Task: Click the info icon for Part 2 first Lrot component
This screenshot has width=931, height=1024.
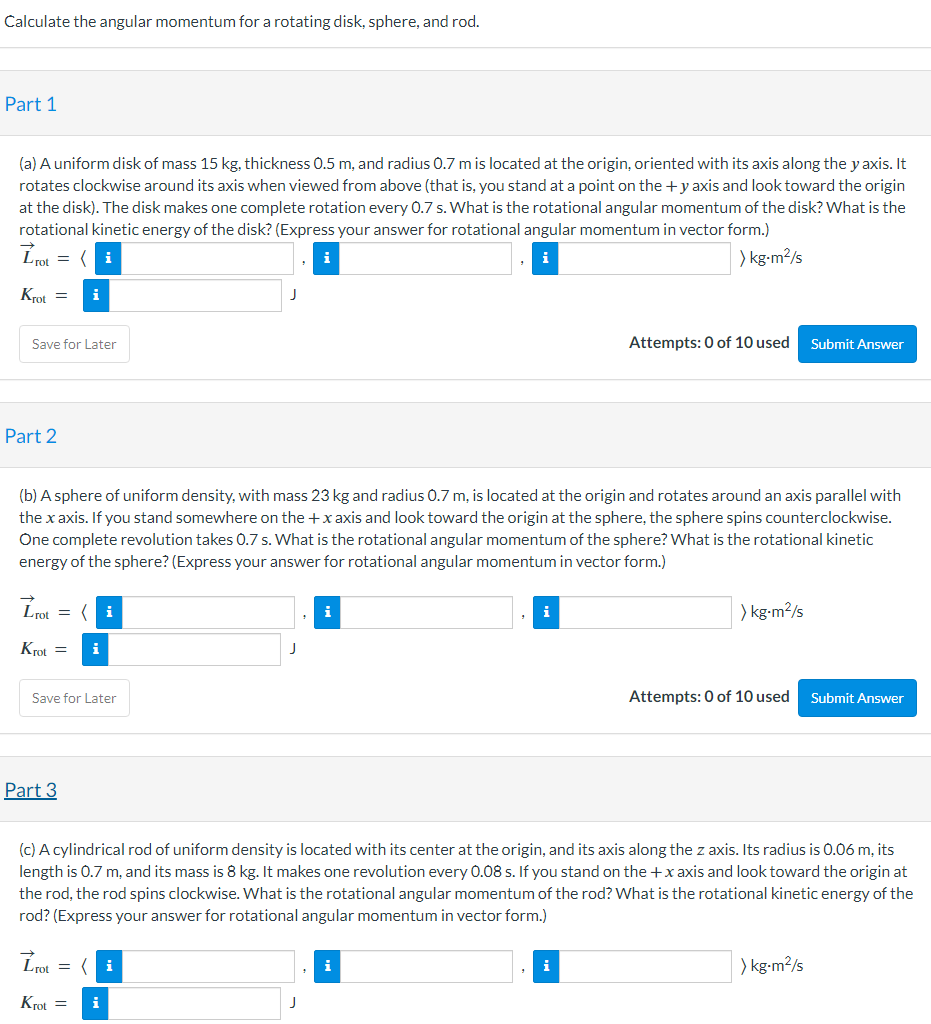Action: click(108, 611)
